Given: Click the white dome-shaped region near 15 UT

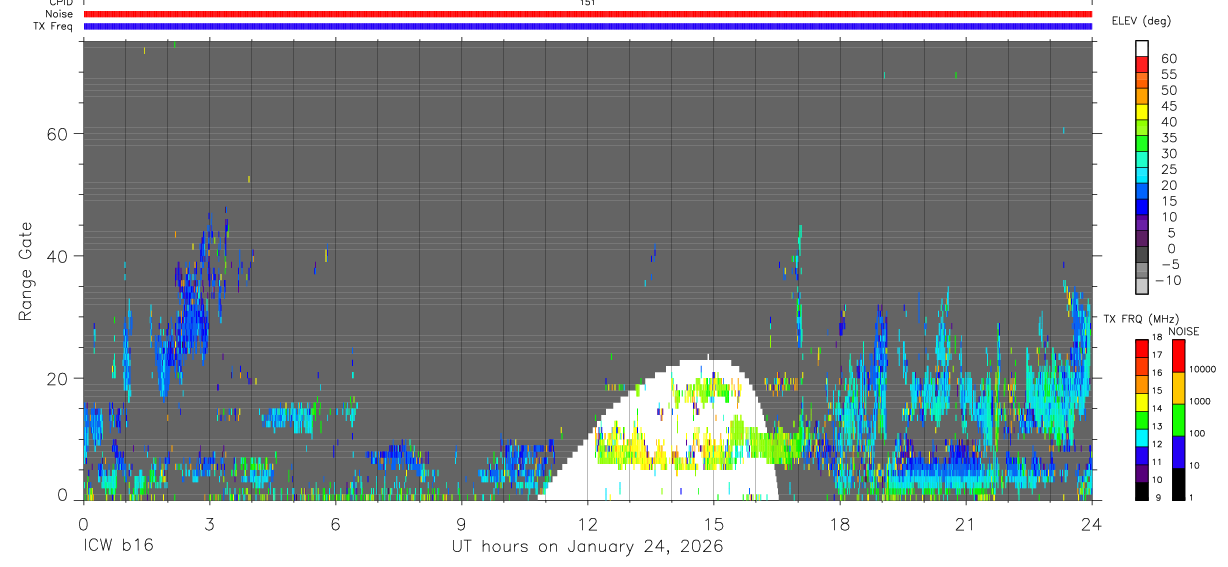Looking at the screenshot, I should pyautogui.click(x=660, y=430).
